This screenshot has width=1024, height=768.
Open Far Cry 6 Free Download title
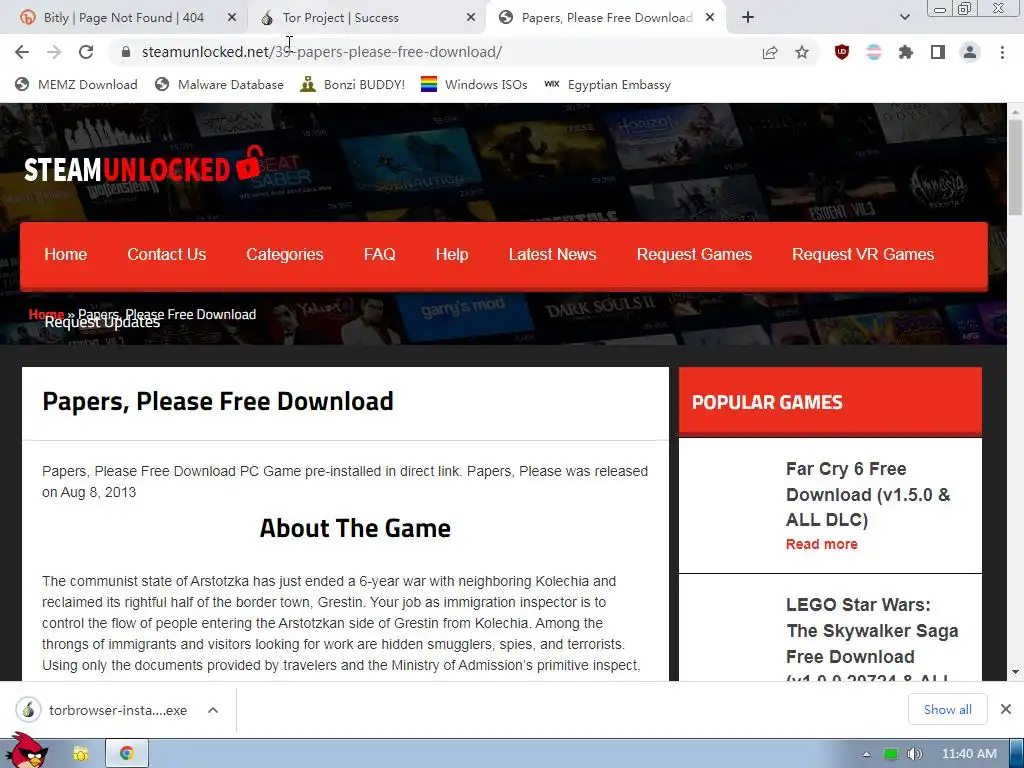point(868,494)
